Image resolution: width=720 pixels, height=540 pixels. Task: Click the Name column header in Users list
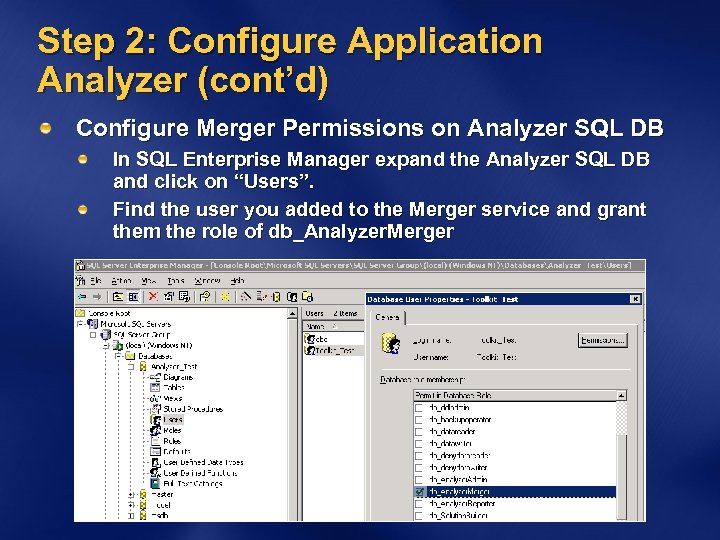click(x=333, y=326)
